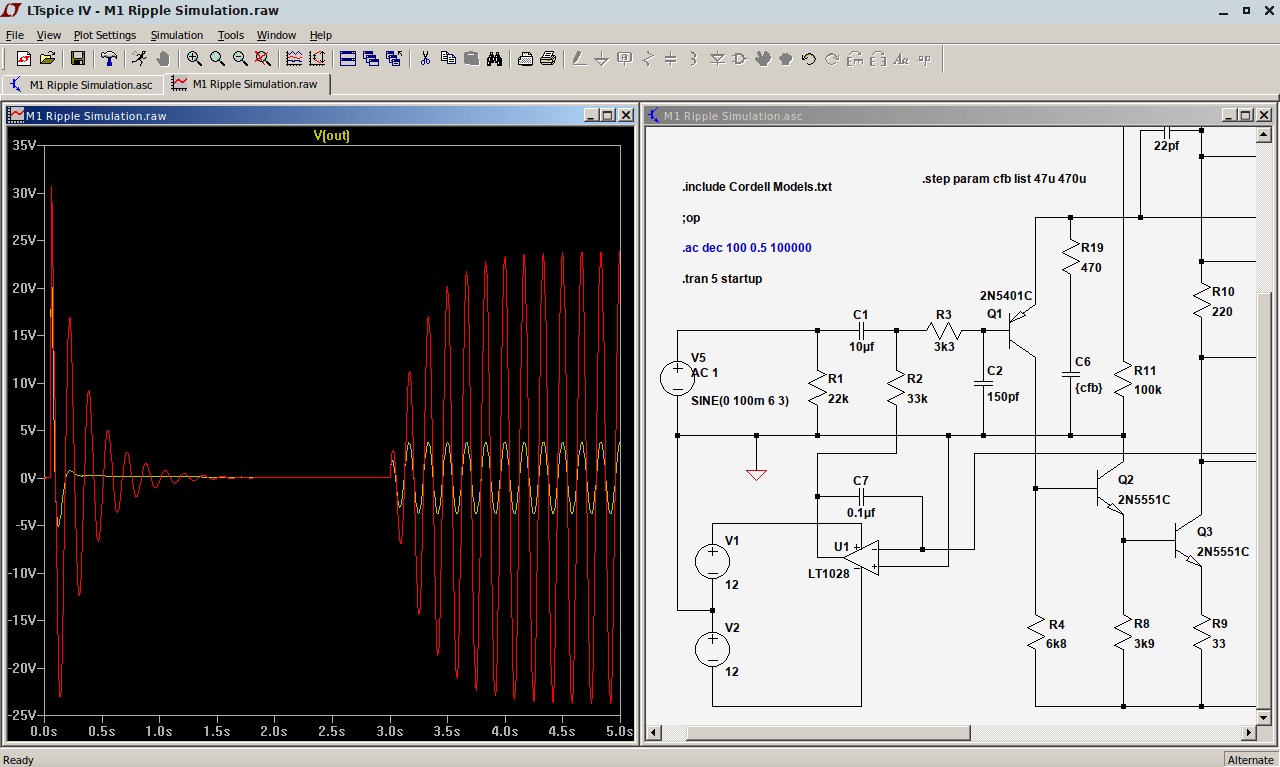Open the File menu
Viewport: 1280px width, 767px height.
tap(14, 35)
